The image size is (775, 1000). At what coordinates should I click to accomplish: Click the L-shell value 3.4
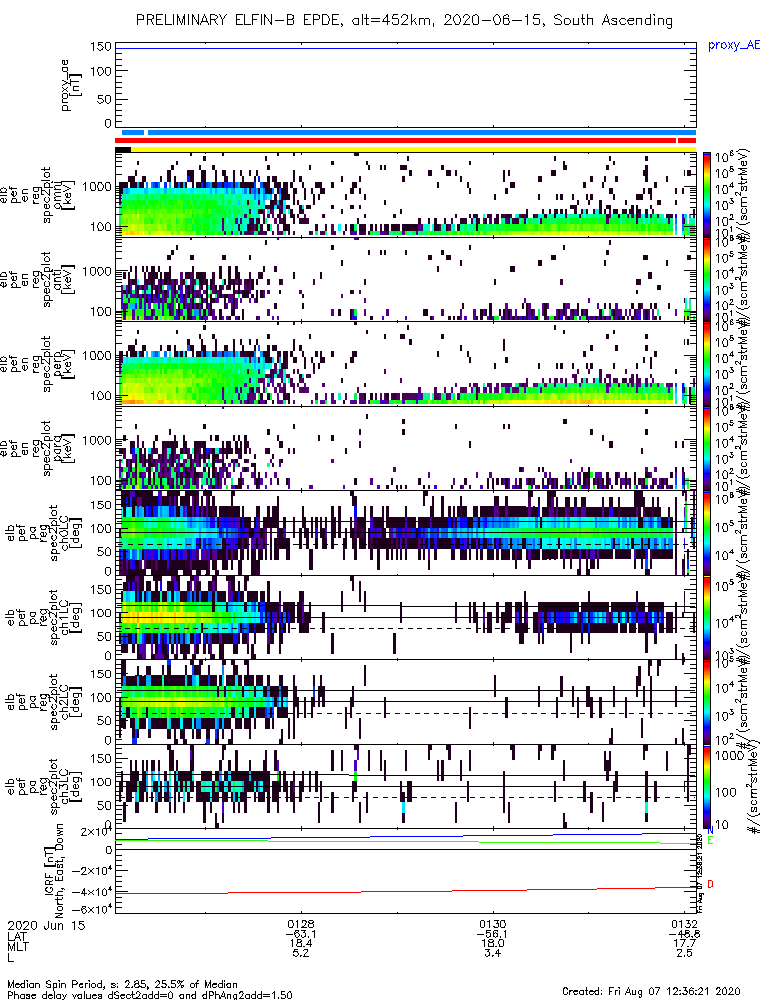point(492,953)
